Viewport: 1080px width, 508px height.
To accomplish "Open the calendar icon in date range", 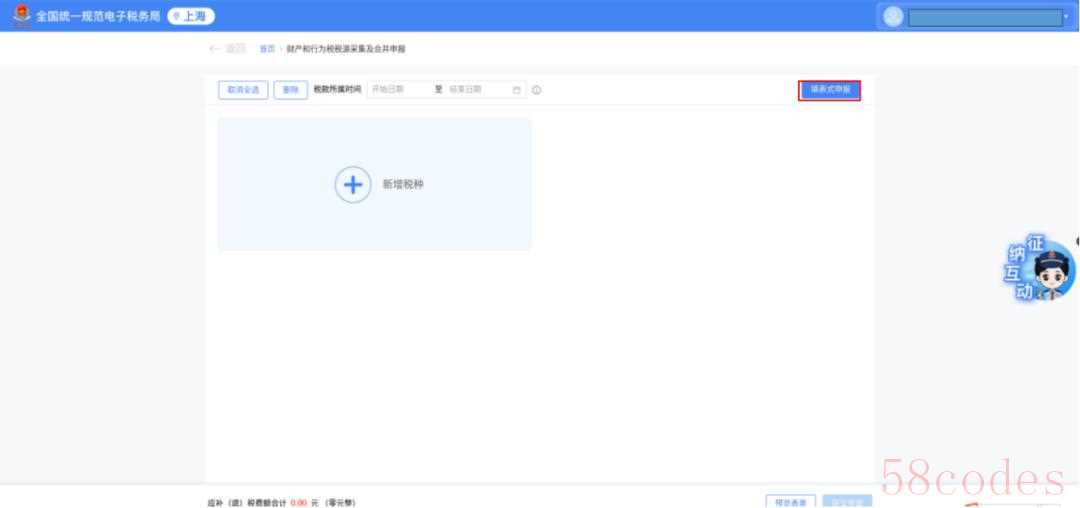I will 517,90.
